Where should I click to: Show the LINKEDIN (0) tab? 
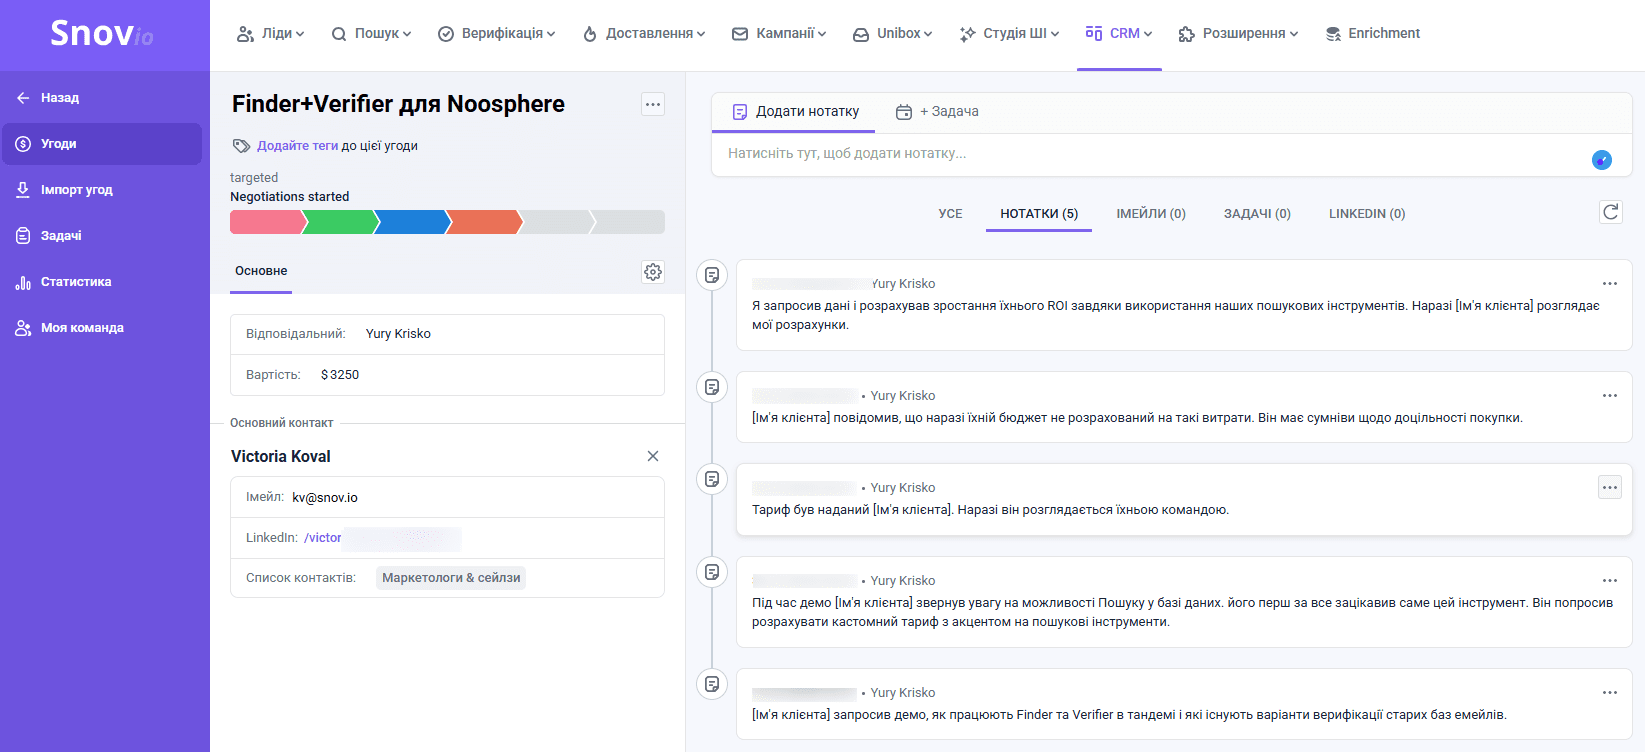tap(1367, 214)
